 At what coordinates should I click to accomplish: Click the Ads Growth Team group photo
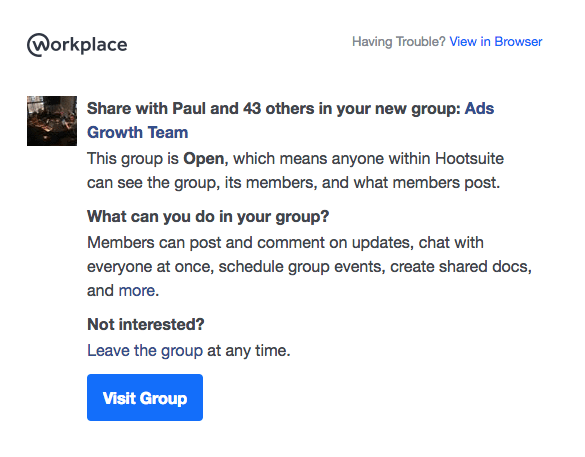52,121
